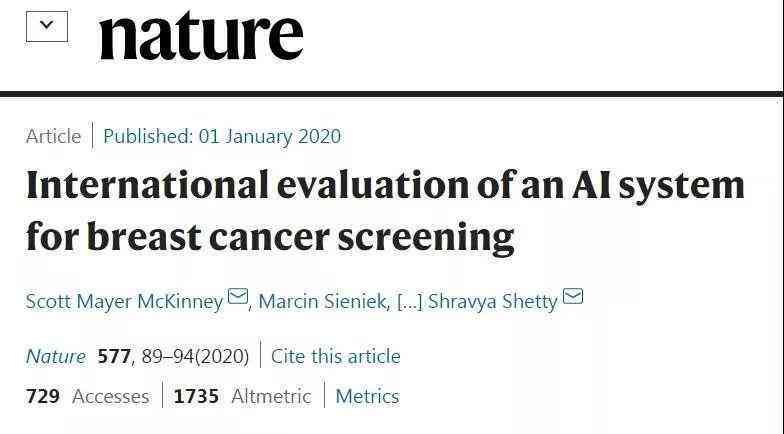
Task: Click the Published: 01 January 2020 date
Action: point(222,136)
